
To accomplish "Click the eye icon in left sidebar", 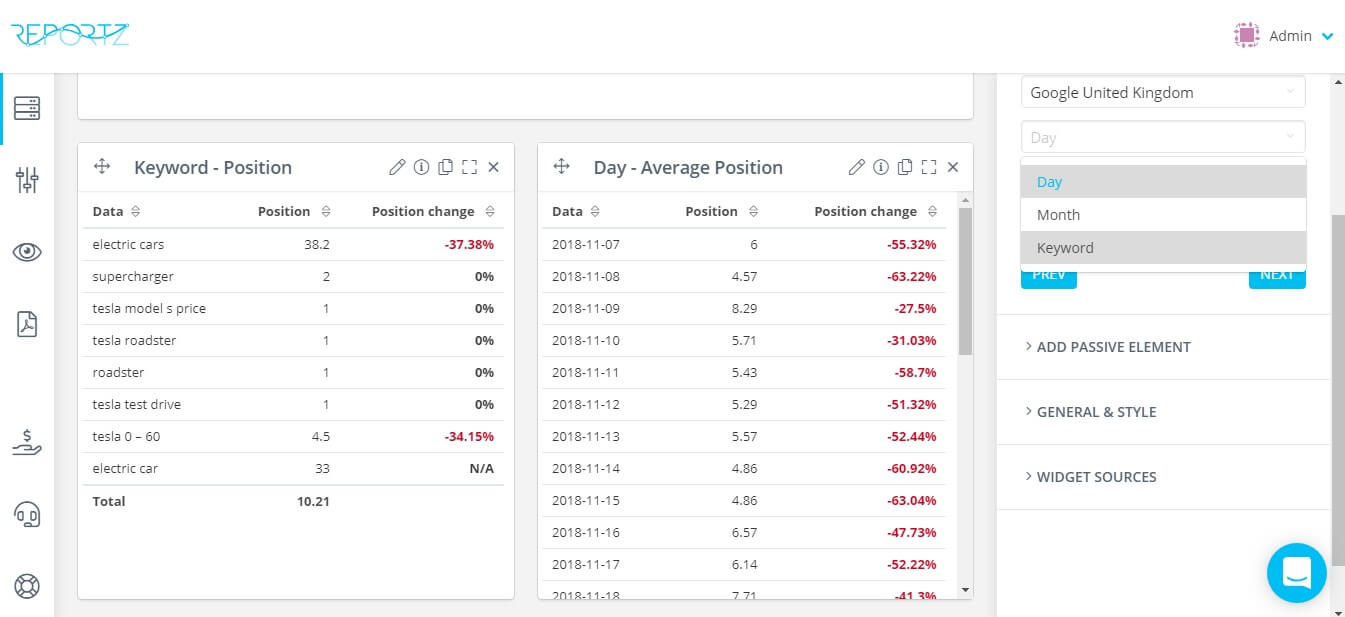I will (x=27, y=252).
